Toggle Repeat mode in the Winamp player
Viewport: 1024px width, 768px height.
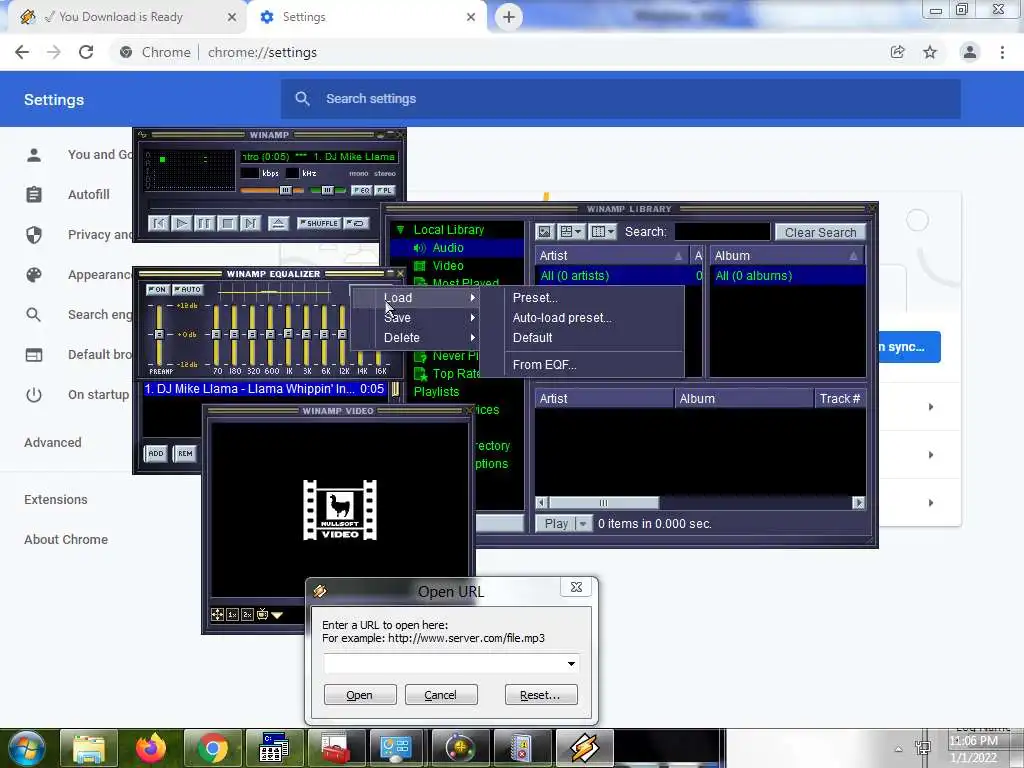[356, 223]
